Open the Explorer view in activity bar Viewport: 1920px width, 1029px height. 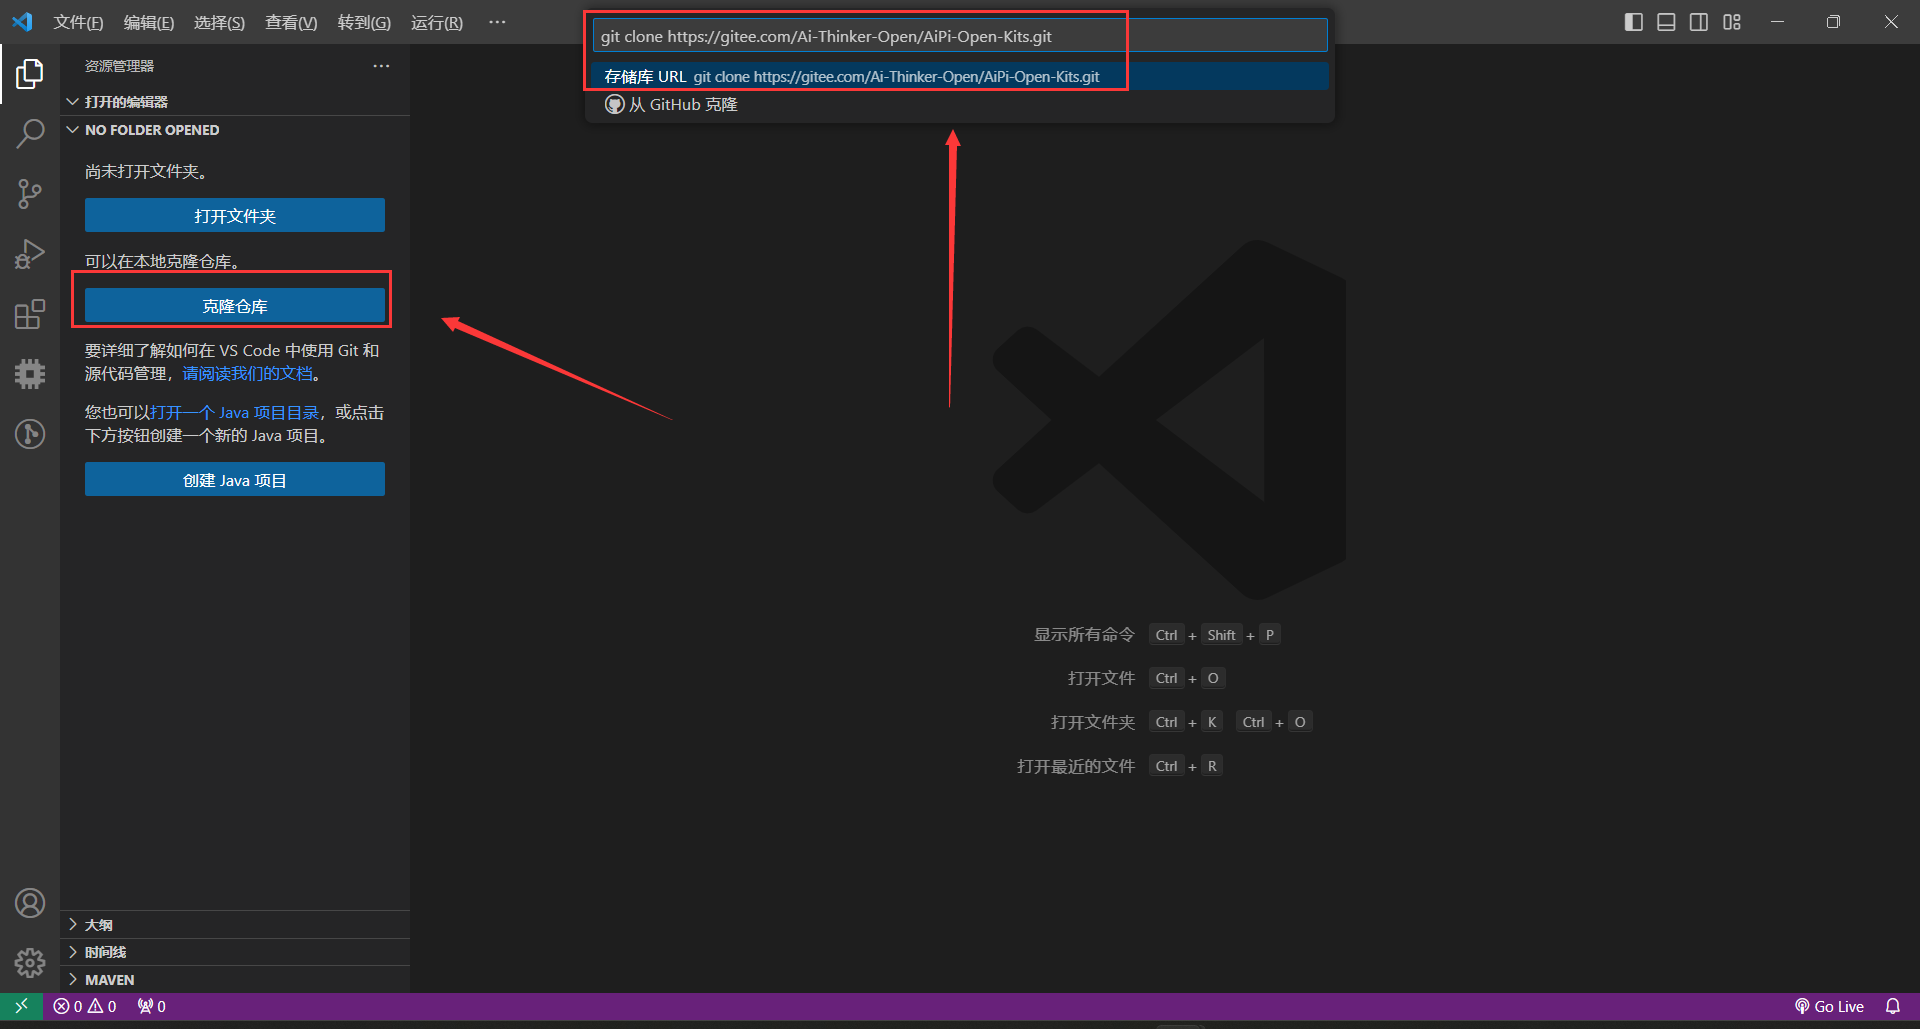click(30, 73)
